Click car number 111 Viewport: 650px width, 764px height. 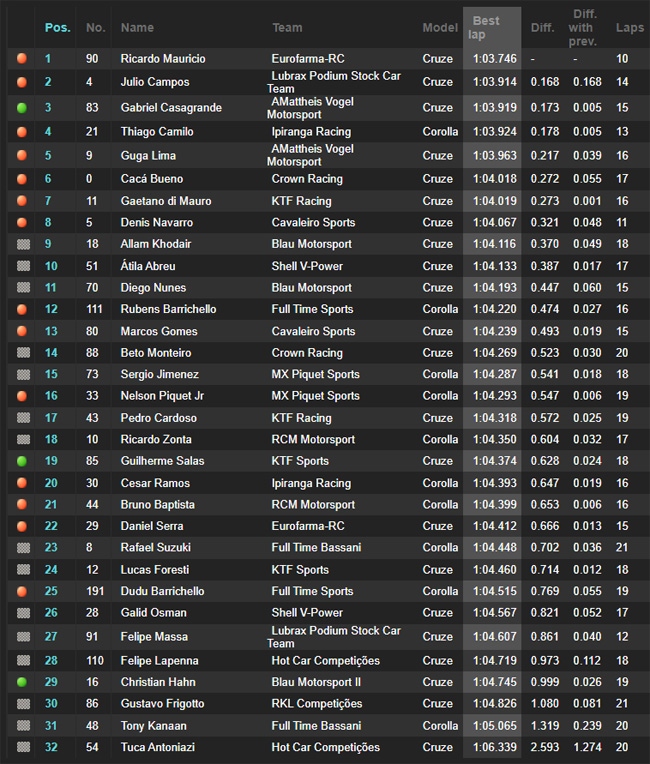pyautogui.click(x=94, y=309)
